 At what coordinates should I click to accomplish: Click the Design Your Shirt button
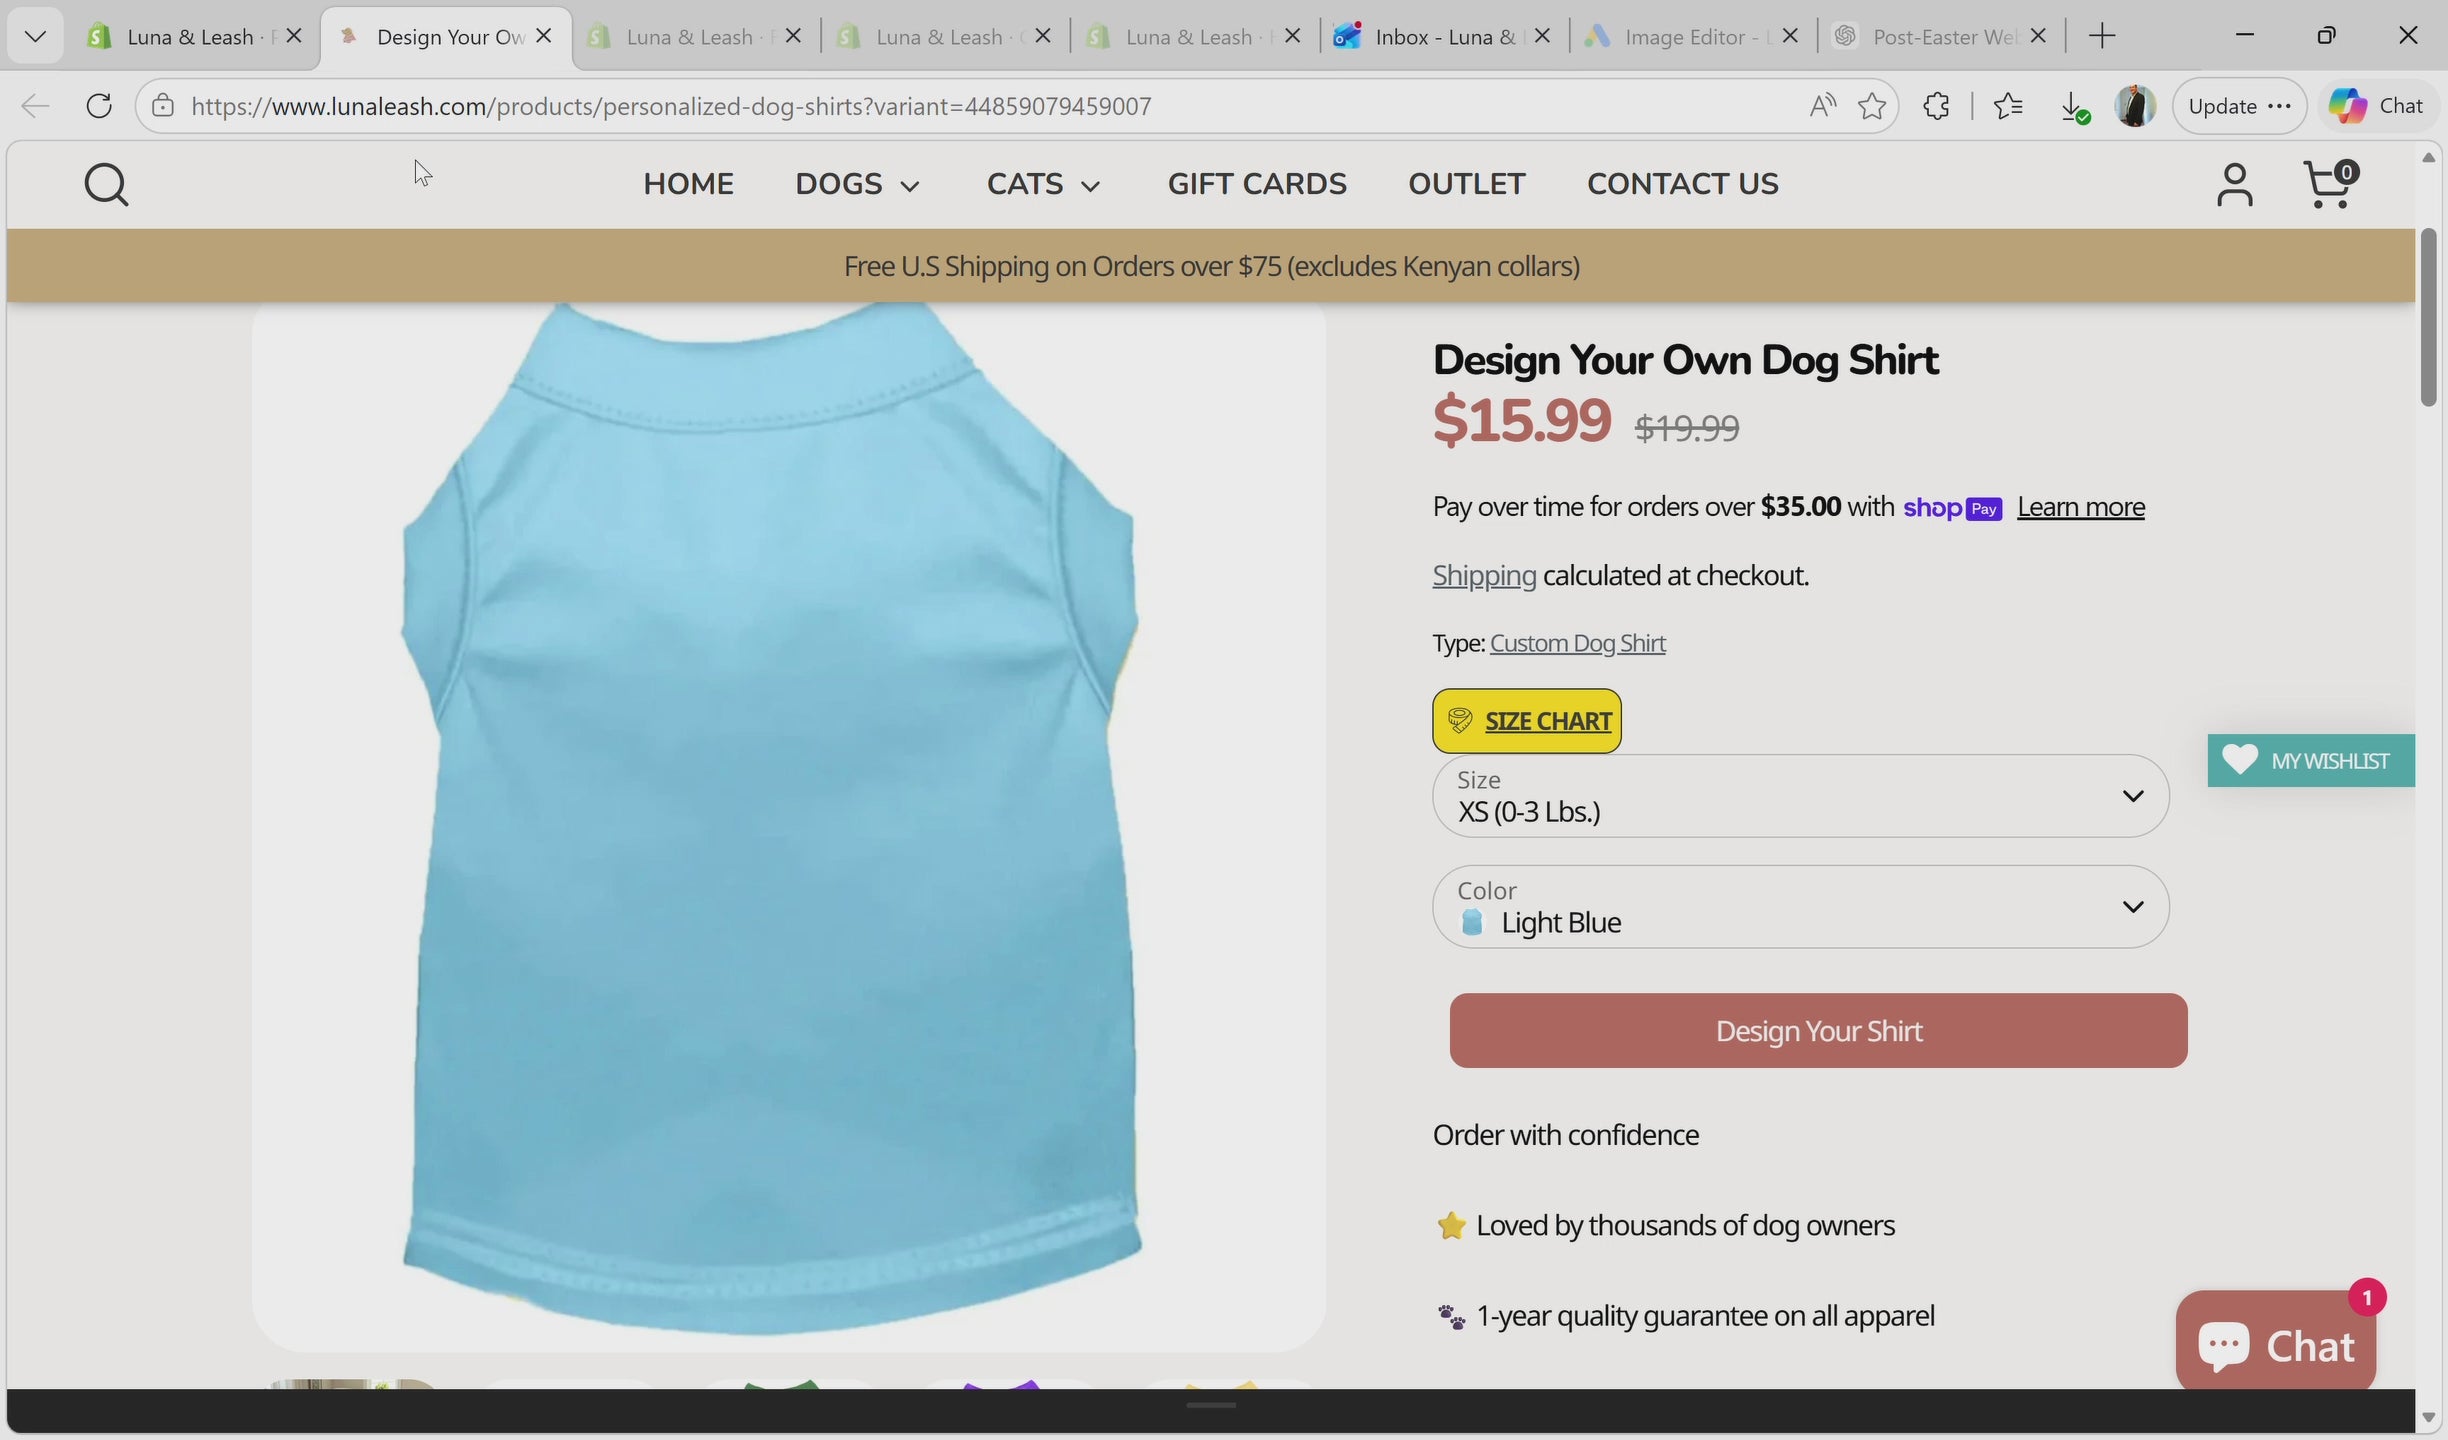1818,1031
